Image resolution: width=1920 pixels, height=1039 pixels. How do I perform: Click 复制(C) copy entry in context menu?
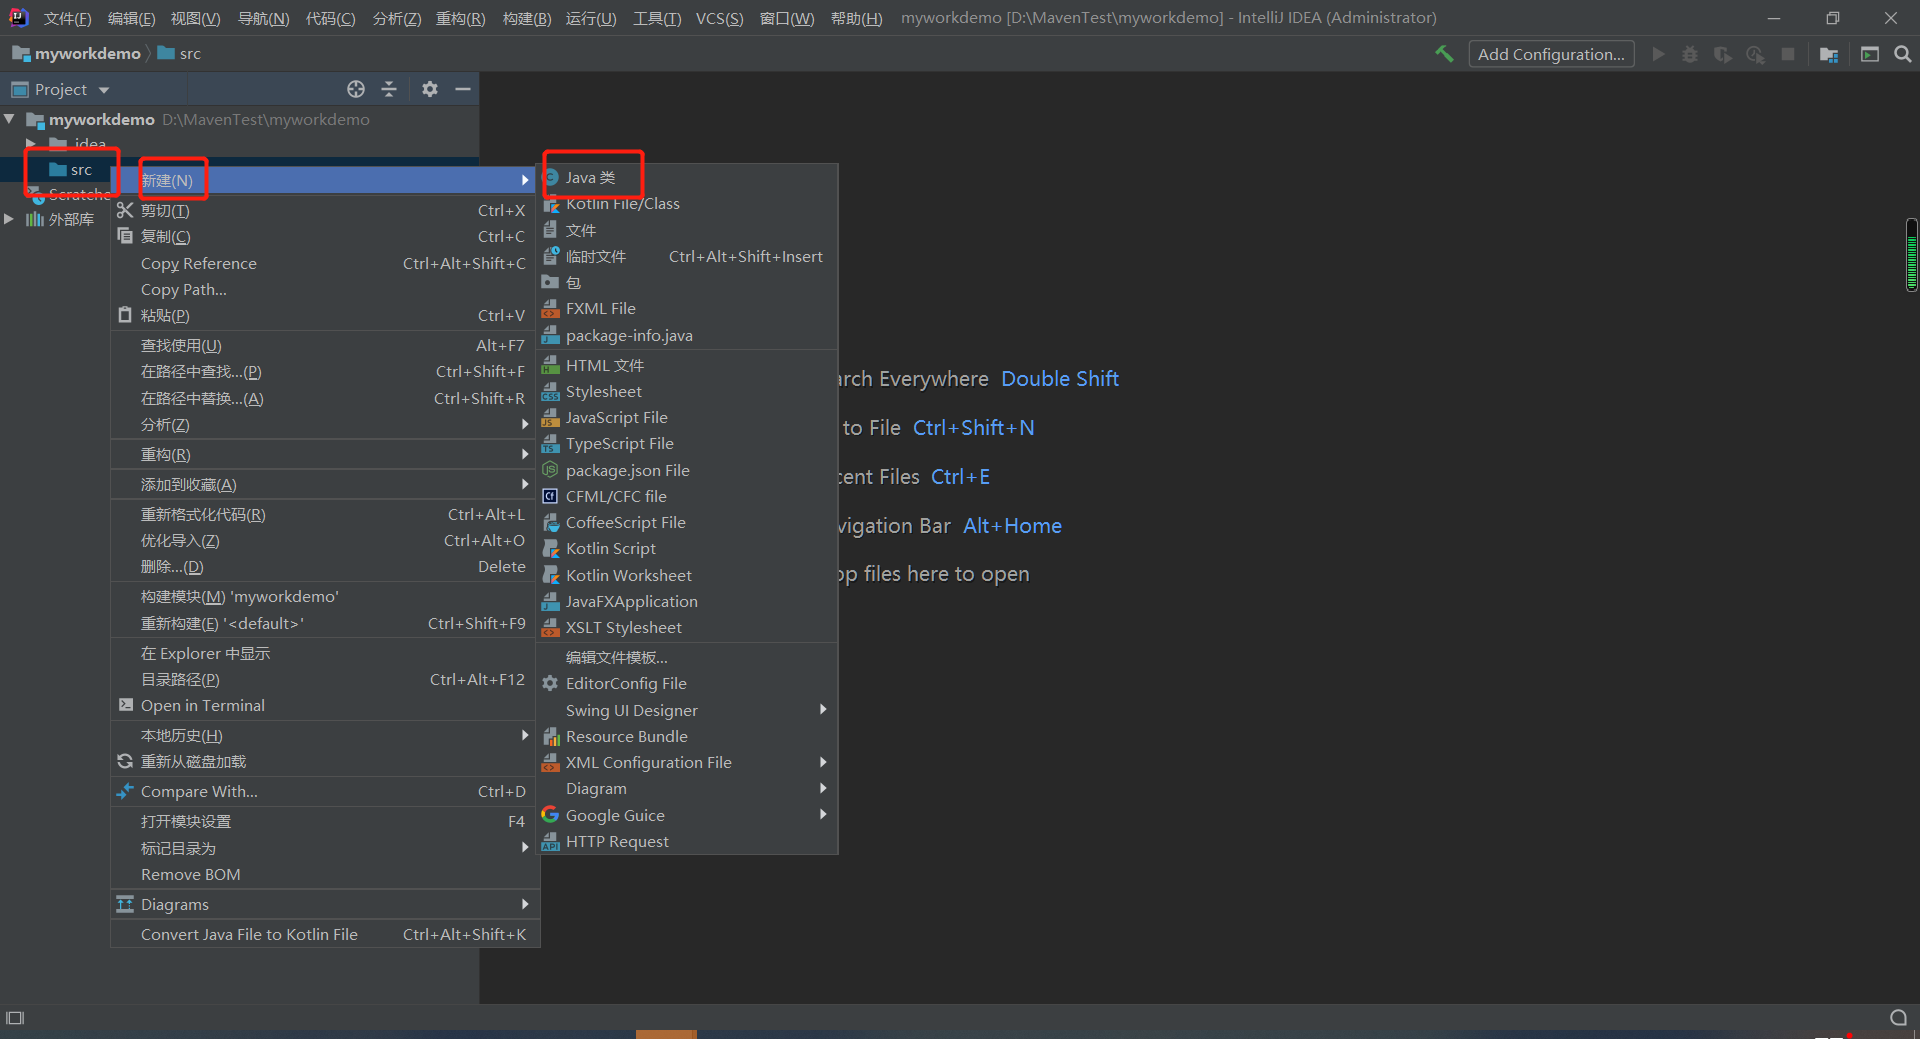[x=325, y=237]
